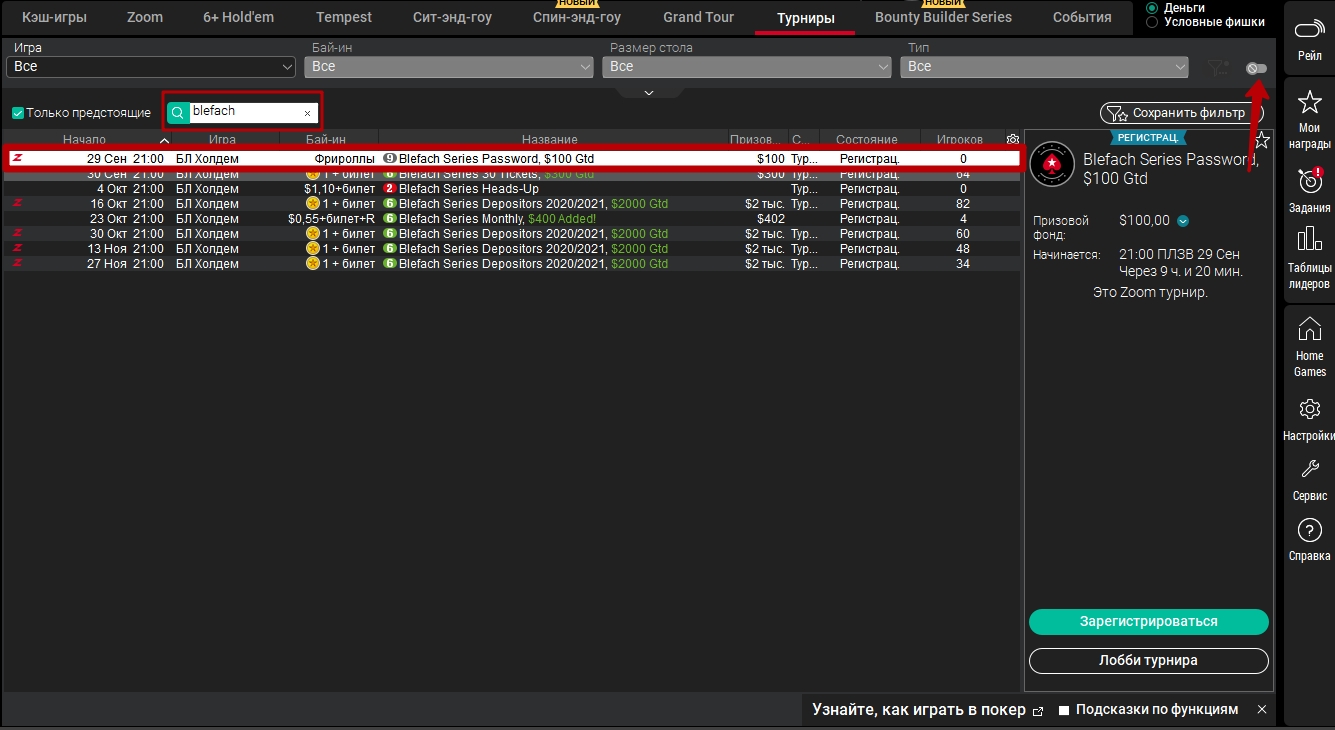Open 6+ Hold'em tab
Viewport: 1335px width, 730px height.
click(x=238, y=17)
